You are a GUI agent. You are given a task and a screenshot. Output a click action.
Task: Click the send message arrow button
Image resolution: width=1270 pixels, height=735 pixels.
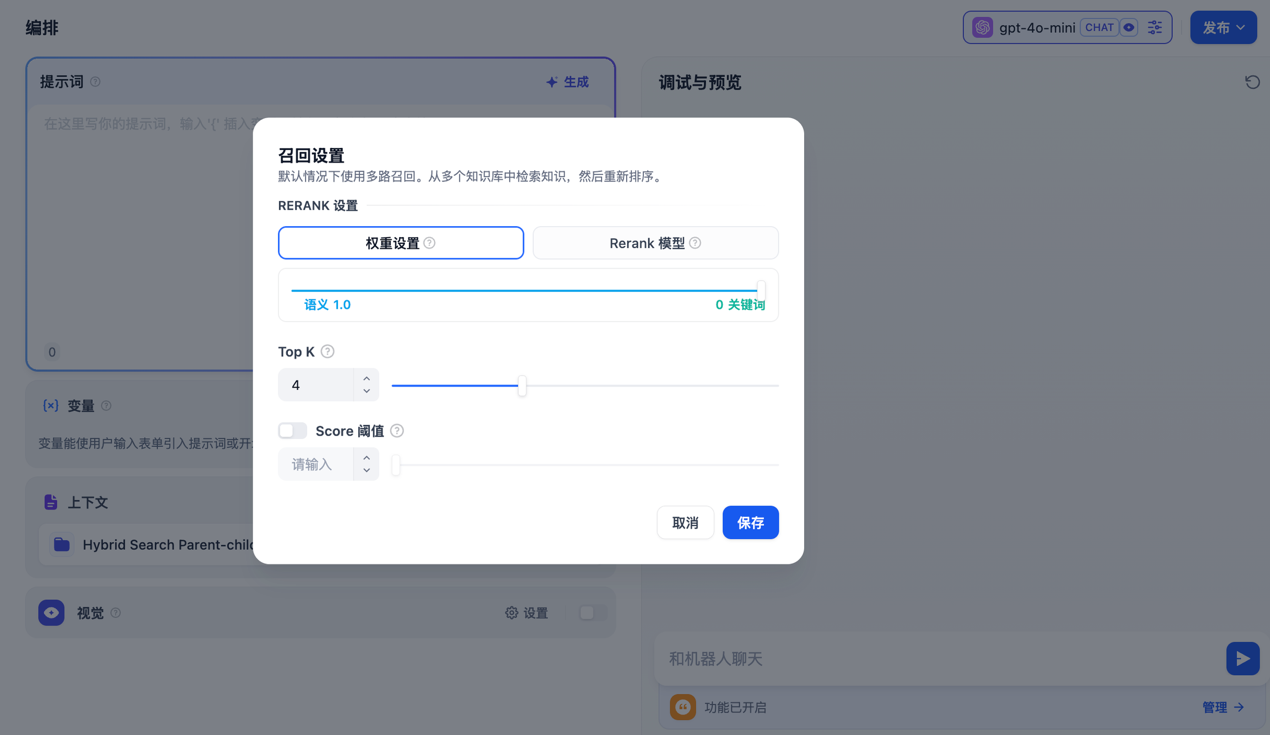coord(1242,659)
